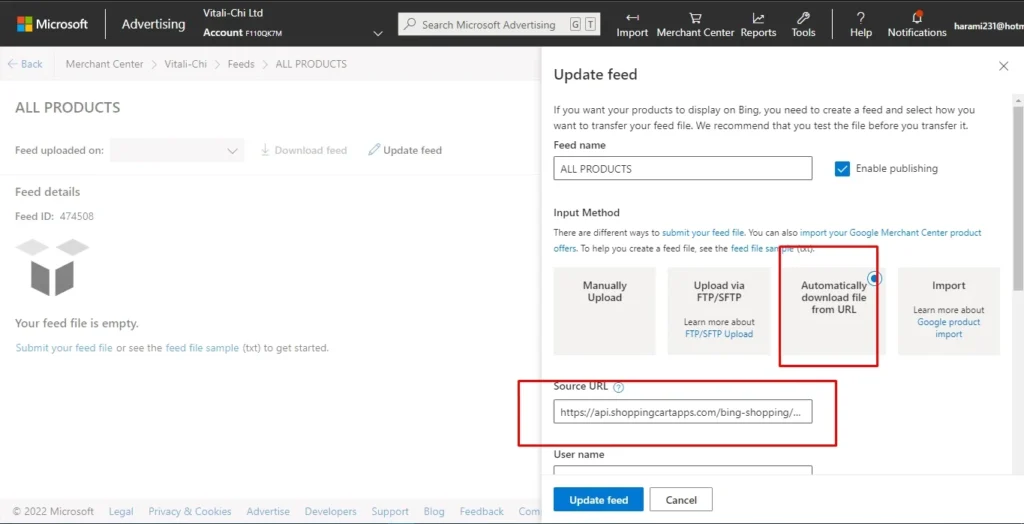Viewport: 1024px width, 524px height.
Task: Open Merchant Center cart icon
Action: click(x=695, y=18)
